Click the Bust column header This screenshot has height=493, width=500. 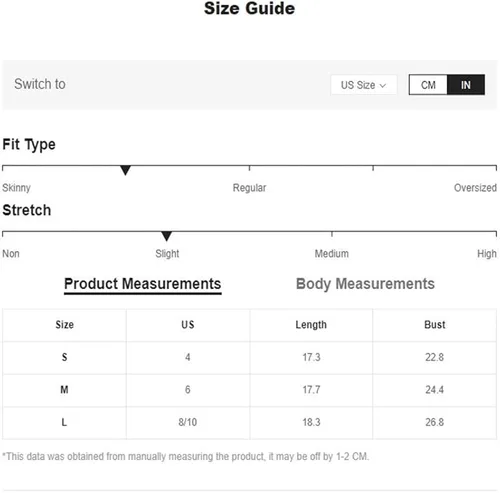[x=435, y=325]
